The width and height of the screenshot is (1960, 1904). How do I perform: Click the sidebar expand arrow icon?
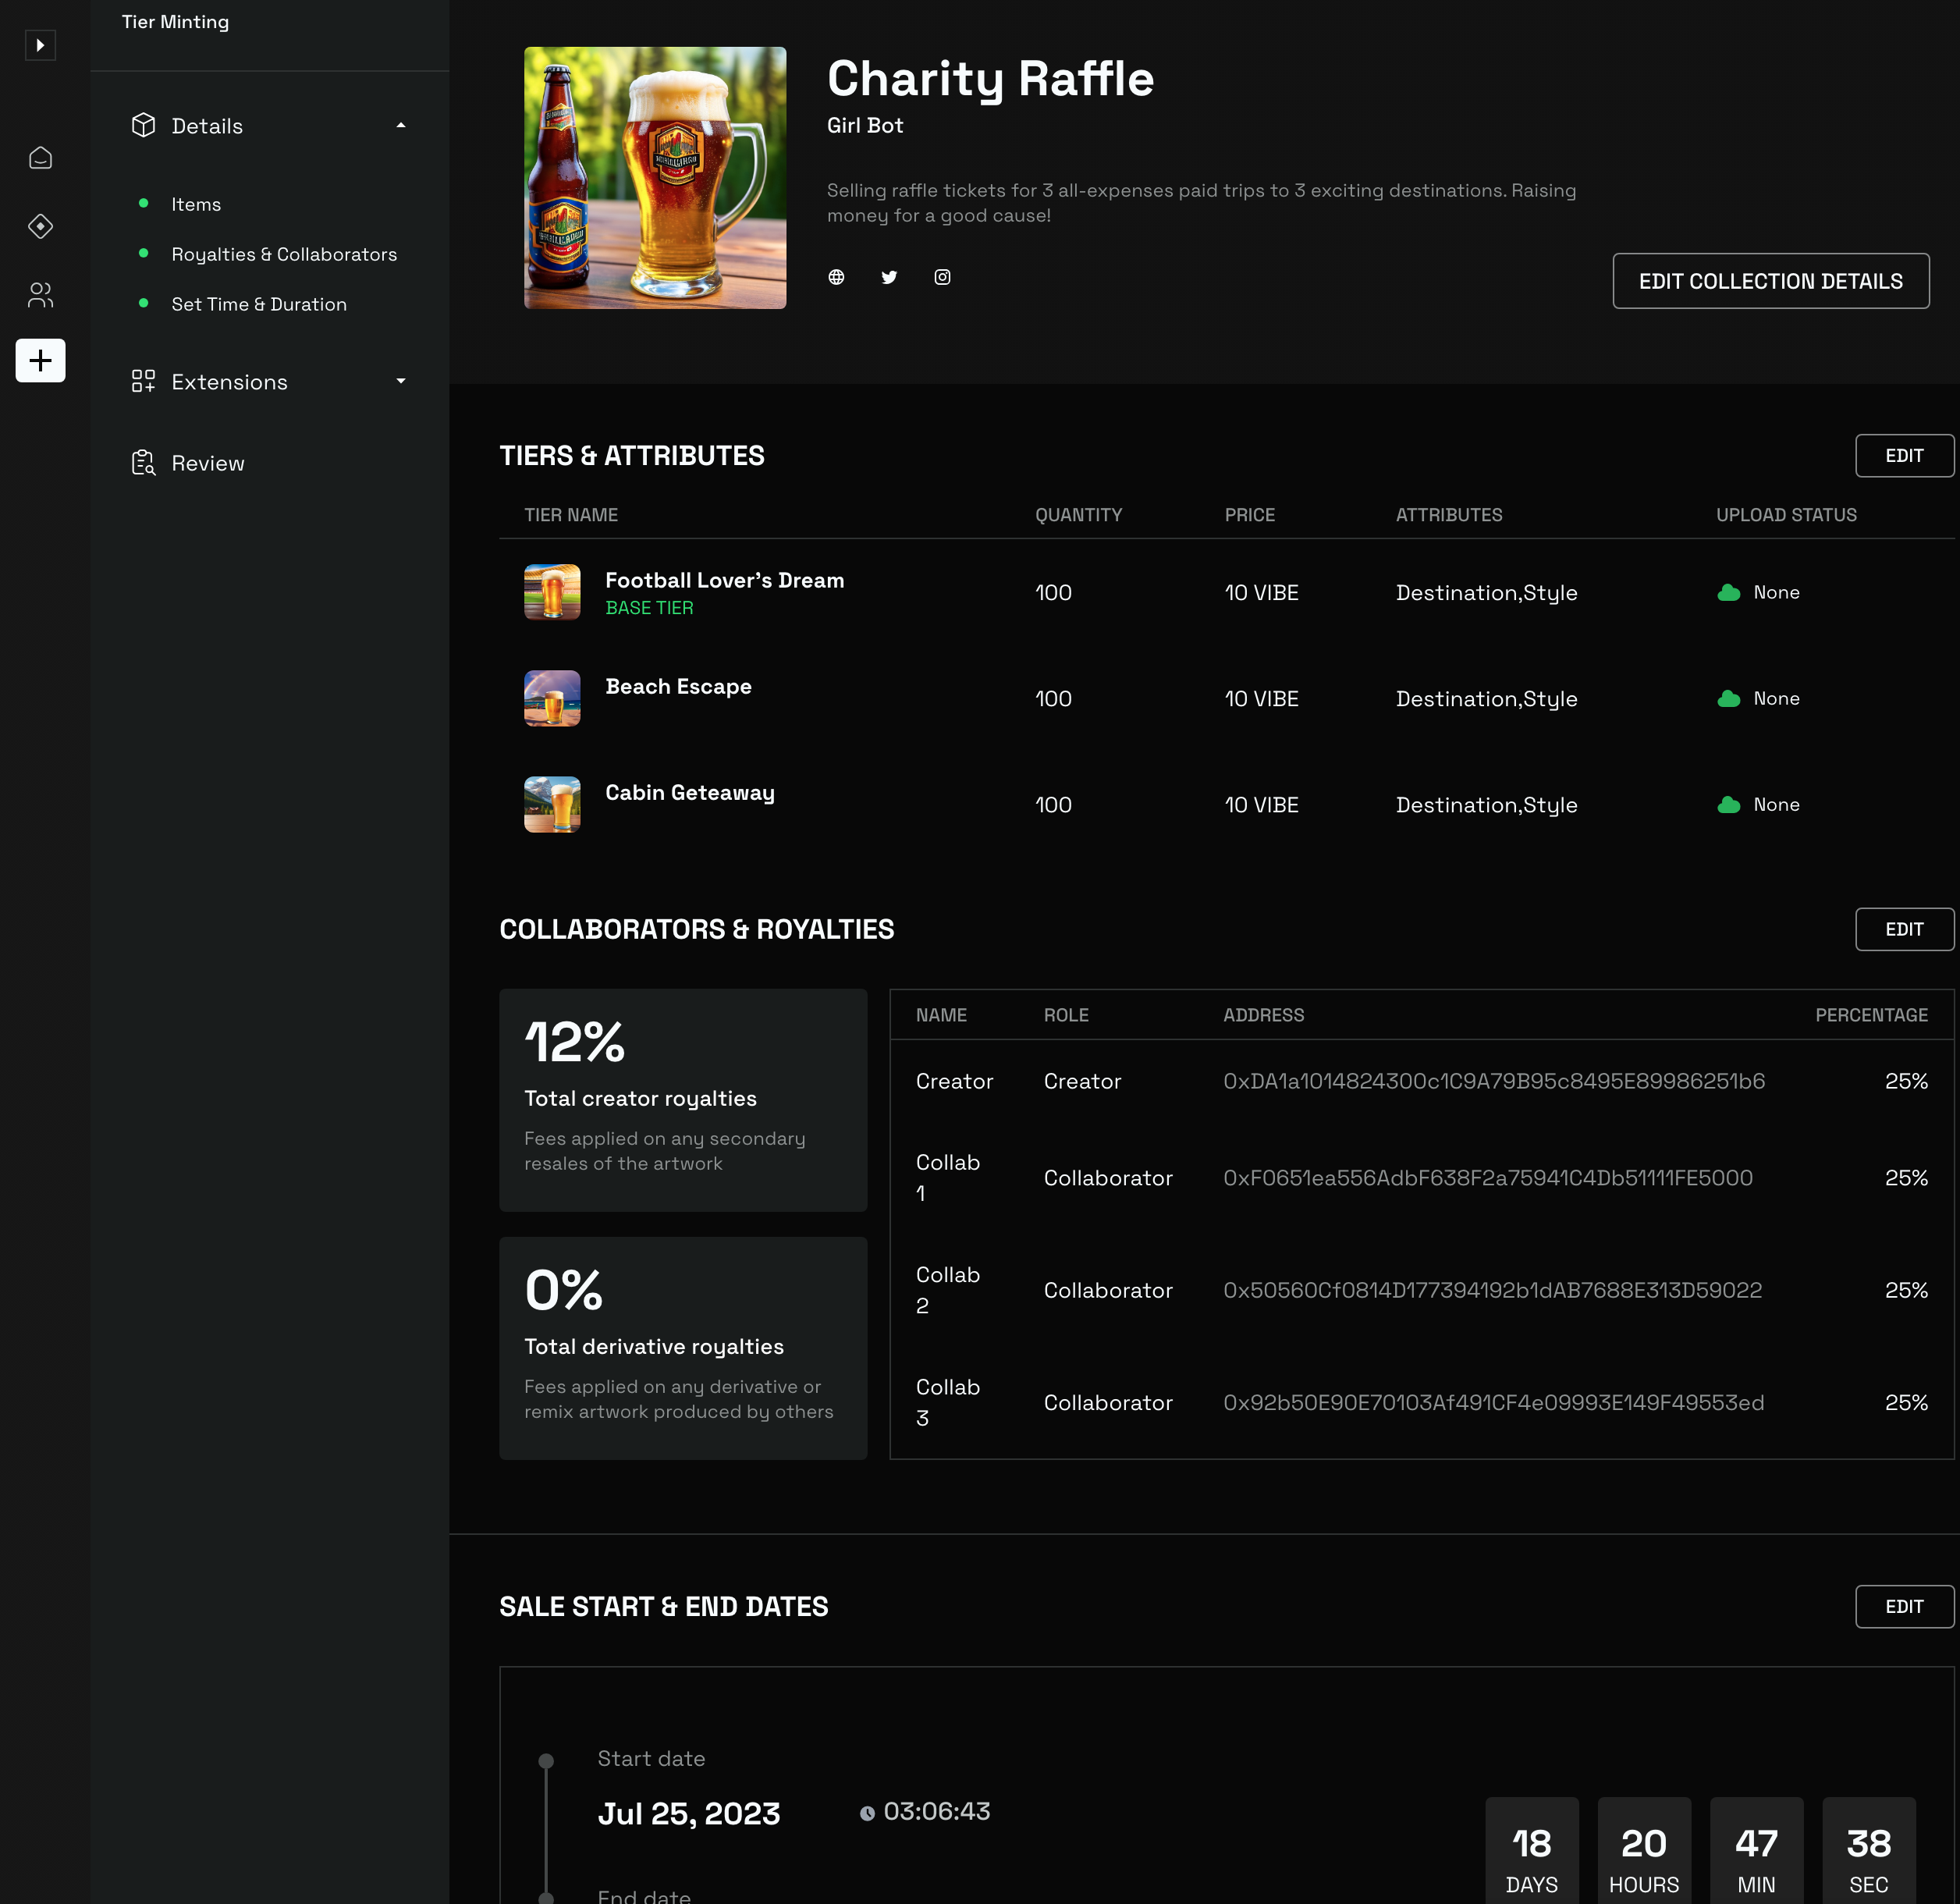[40, 45]
